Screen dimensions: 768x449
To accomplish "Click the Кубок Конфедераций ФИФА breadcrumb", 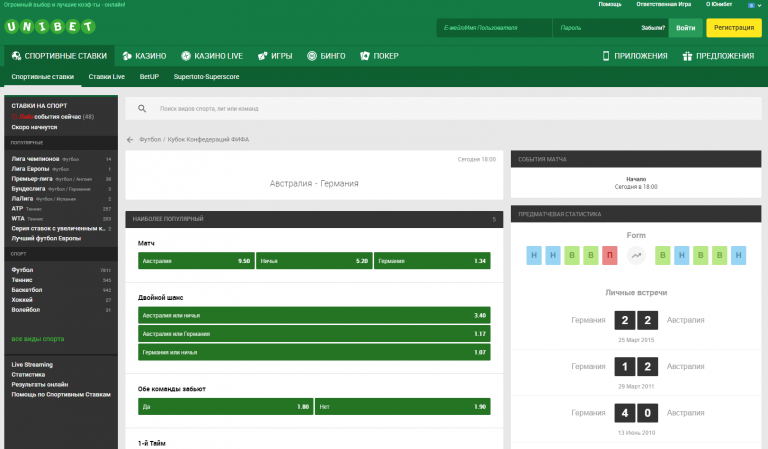I will 208,140.
